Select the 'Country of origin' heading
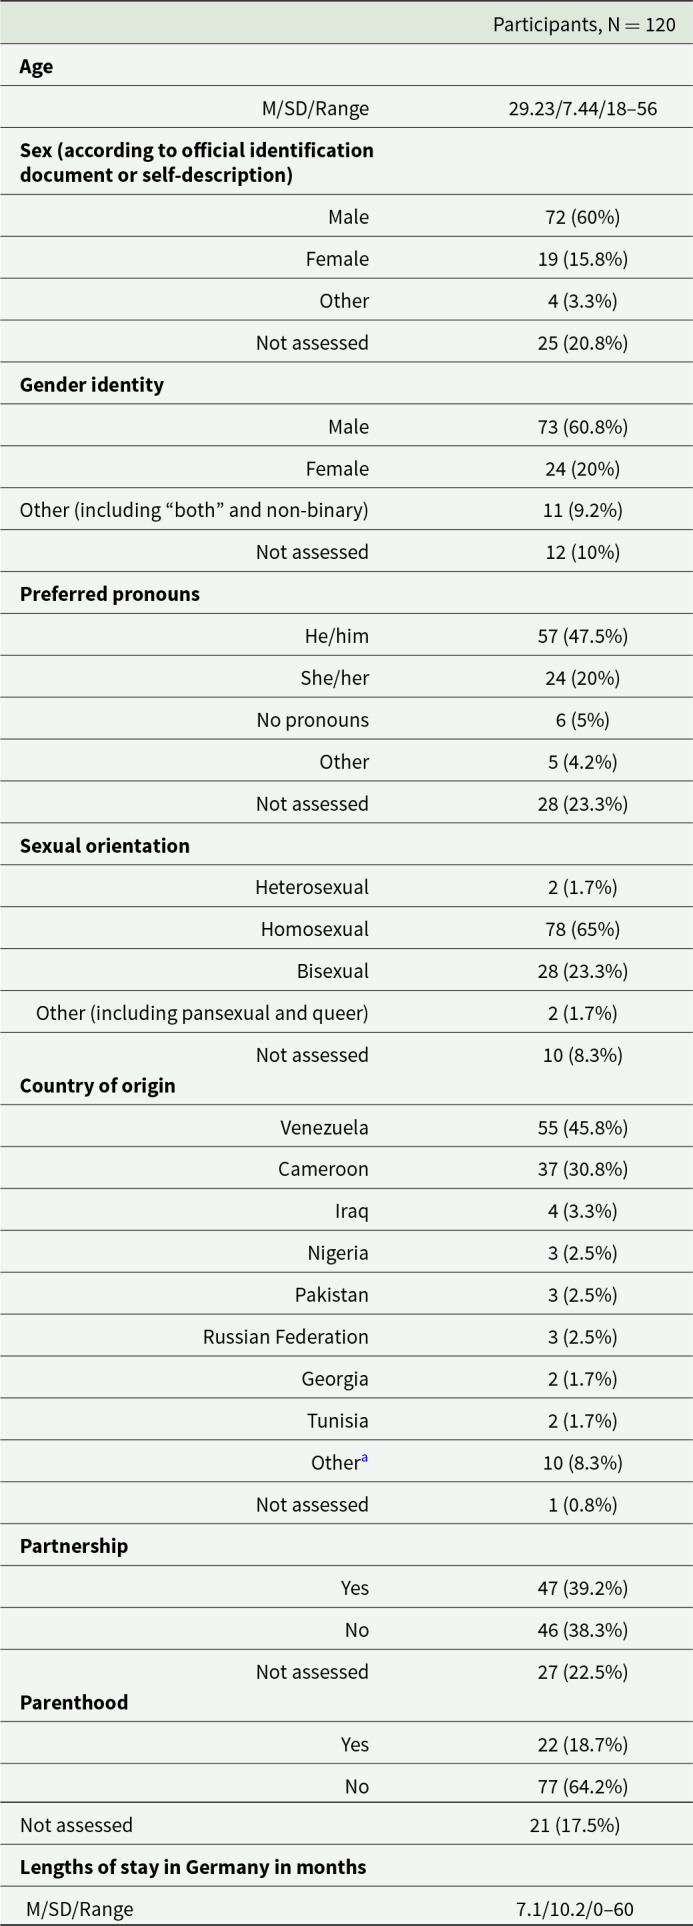This screenshot has height=1926, width=693. [x=98, y=1086]
